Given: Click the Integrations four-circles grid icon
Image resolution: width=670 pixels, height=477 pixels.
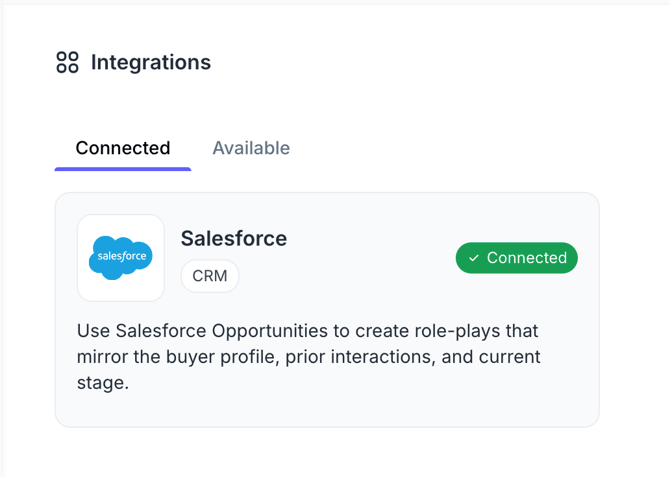Looking at the screenshot, I should (x=67, y=63).
